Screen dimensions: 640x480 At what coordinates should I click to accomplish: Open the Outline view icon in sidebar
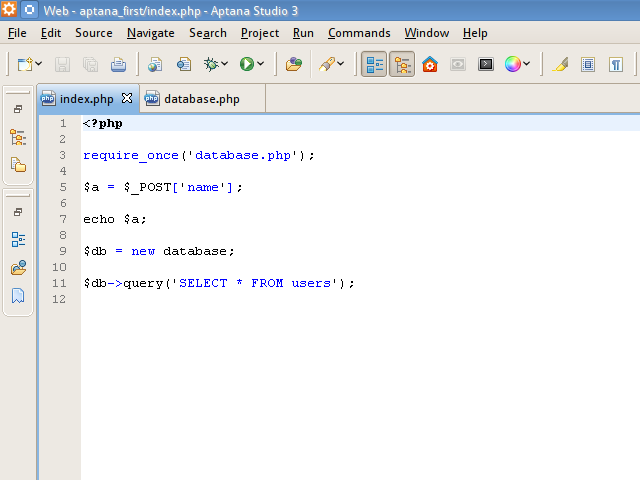coord(18,240)
